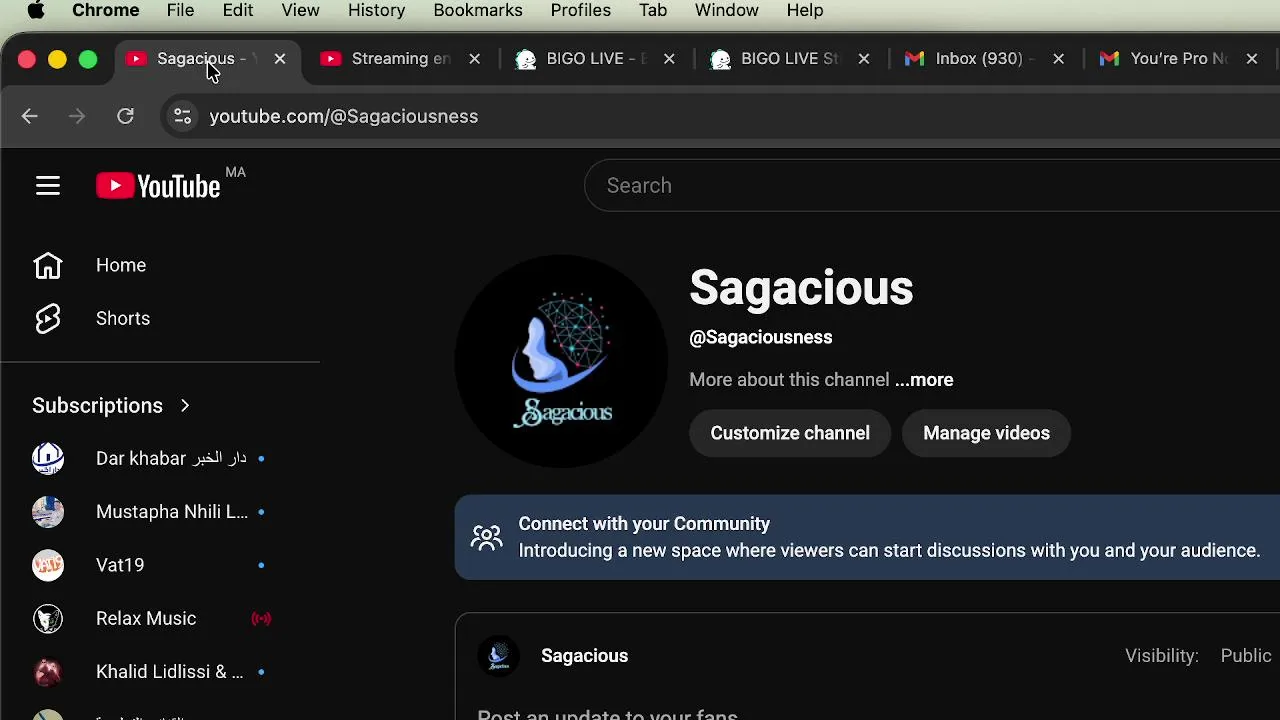Open the File menu
Screen dimensions: 1280x720
(x=180, y=11)
